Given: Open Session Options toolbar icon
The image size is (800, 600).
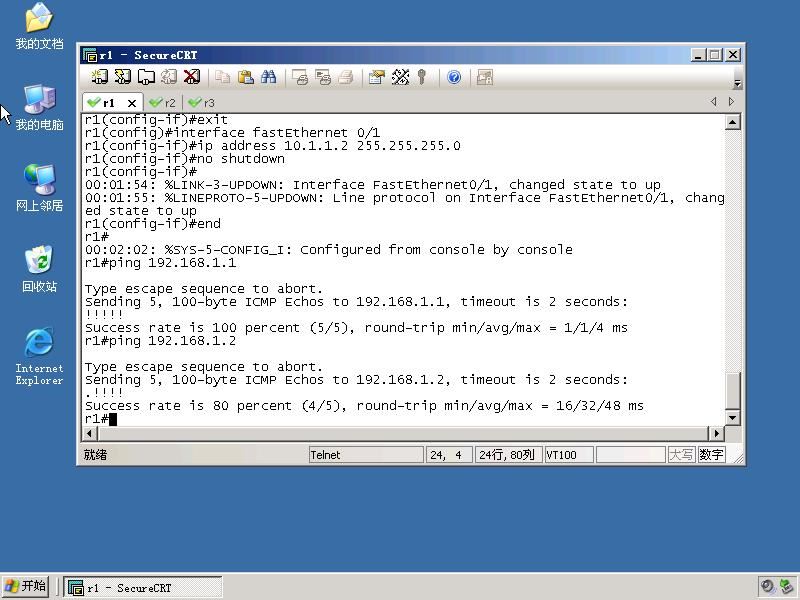Looking at the screenshot, I should 377,77.
